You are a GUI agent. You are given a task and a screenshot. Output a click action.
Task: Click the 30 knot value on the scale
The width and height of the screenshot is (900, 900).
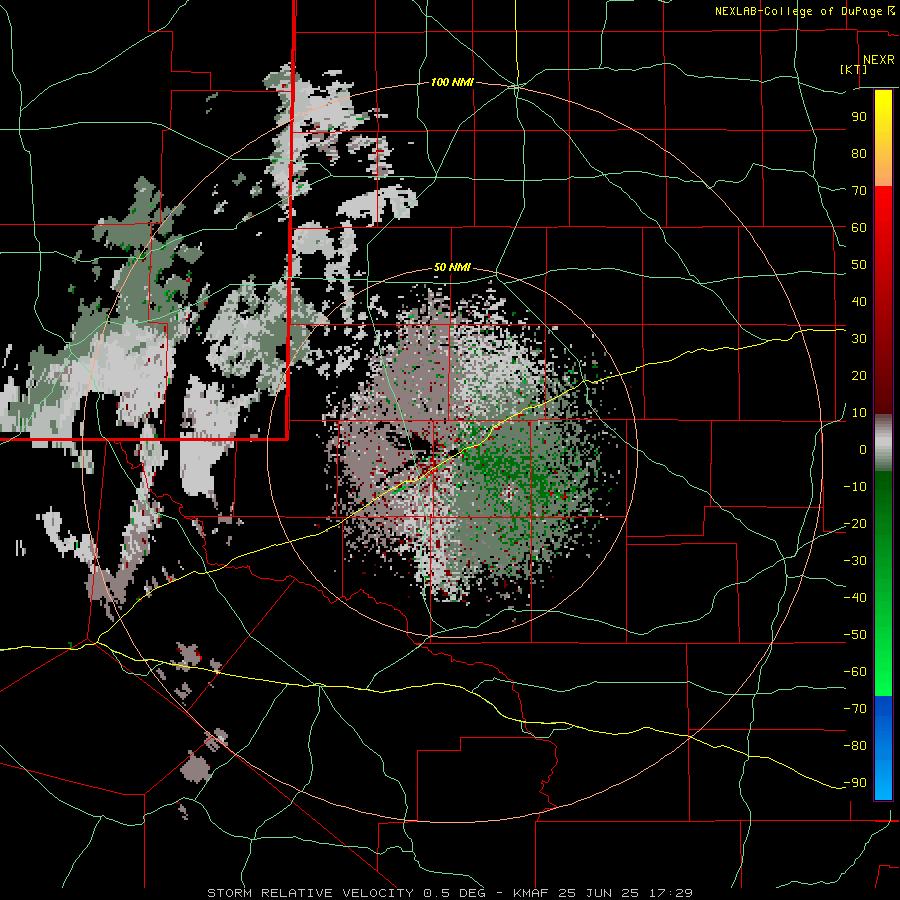point(859,339)
